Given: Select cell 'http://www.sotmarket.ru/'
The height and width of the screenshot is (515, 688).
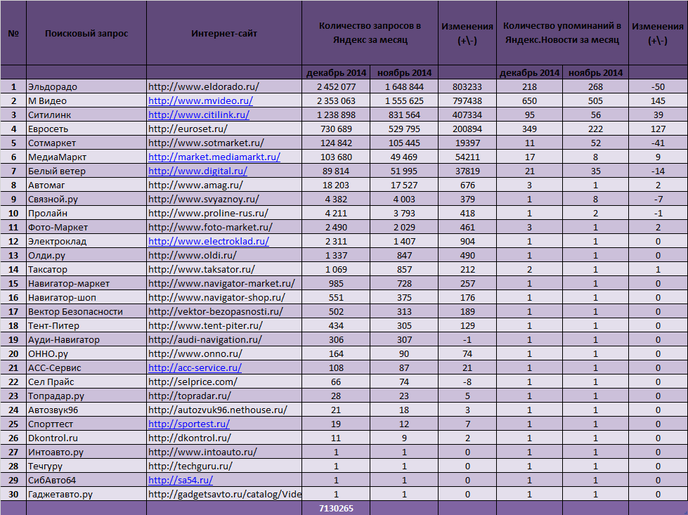Looking at the screenshot, I should click(x=224, y=143).
